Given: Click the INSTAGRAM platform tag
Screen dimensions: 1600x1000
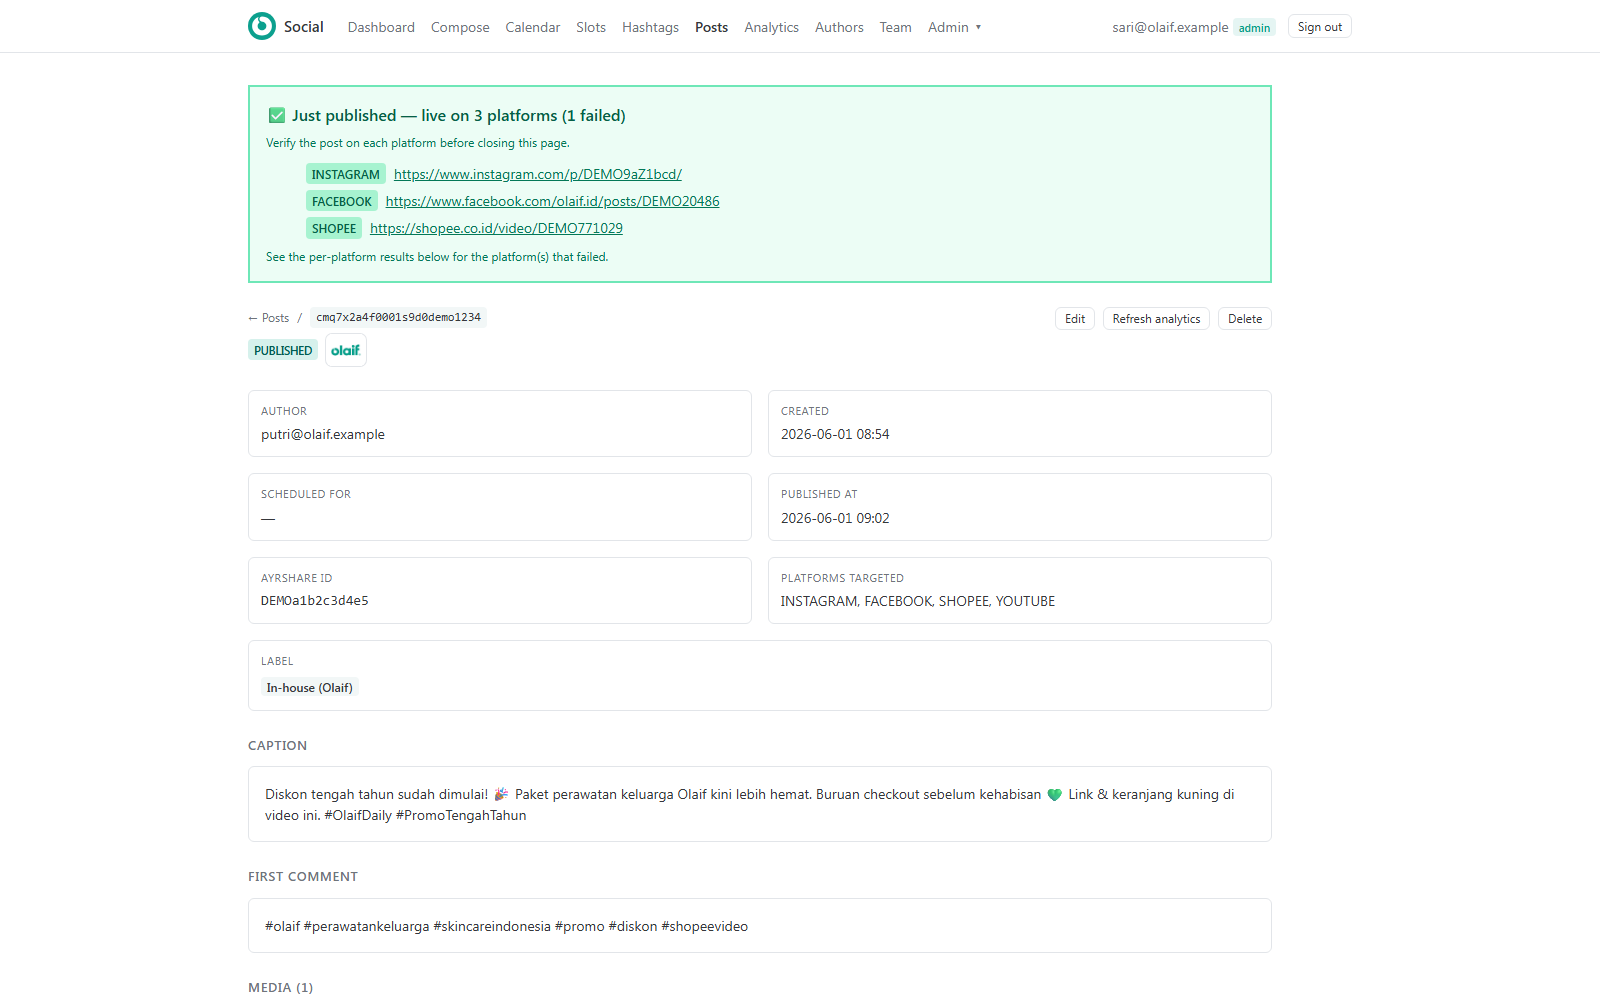Looking at the screenshot, I should pos(346,174).
